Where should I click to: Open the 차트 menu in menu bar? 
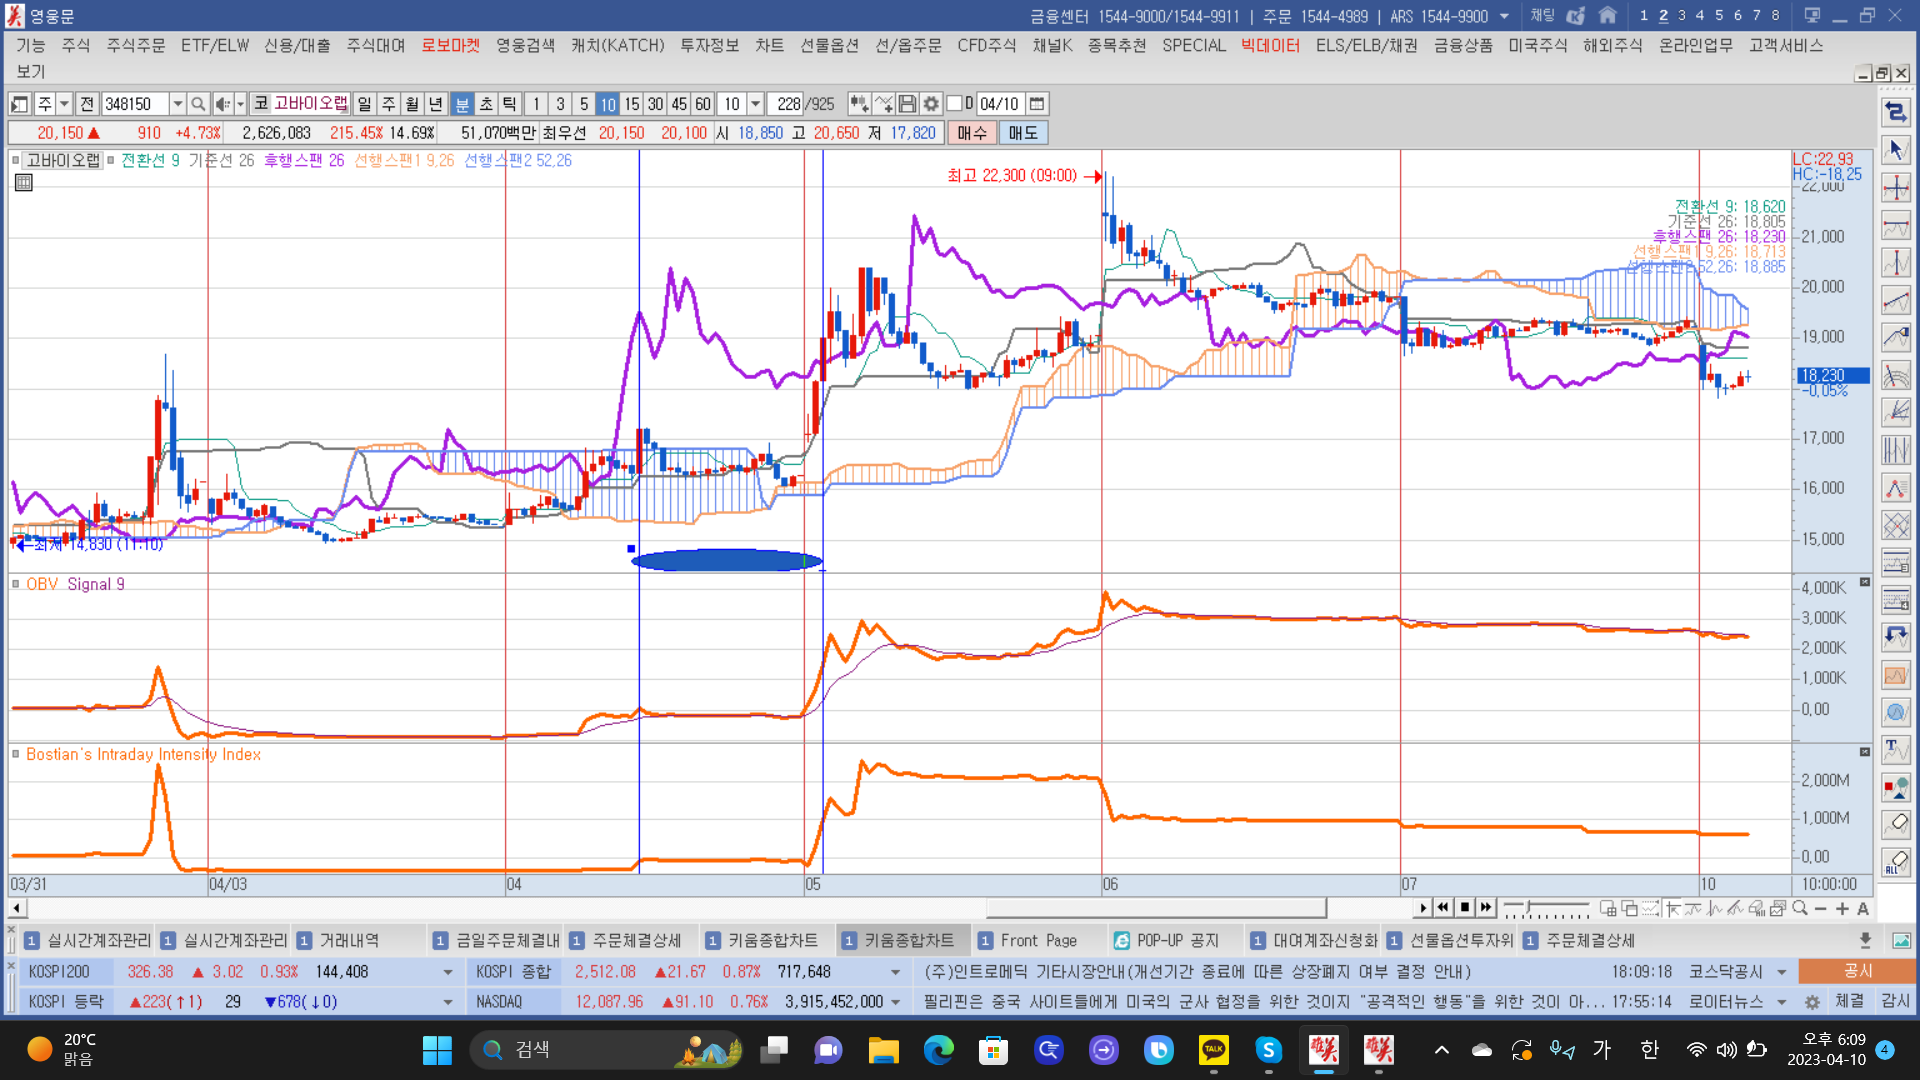point(769,46)
